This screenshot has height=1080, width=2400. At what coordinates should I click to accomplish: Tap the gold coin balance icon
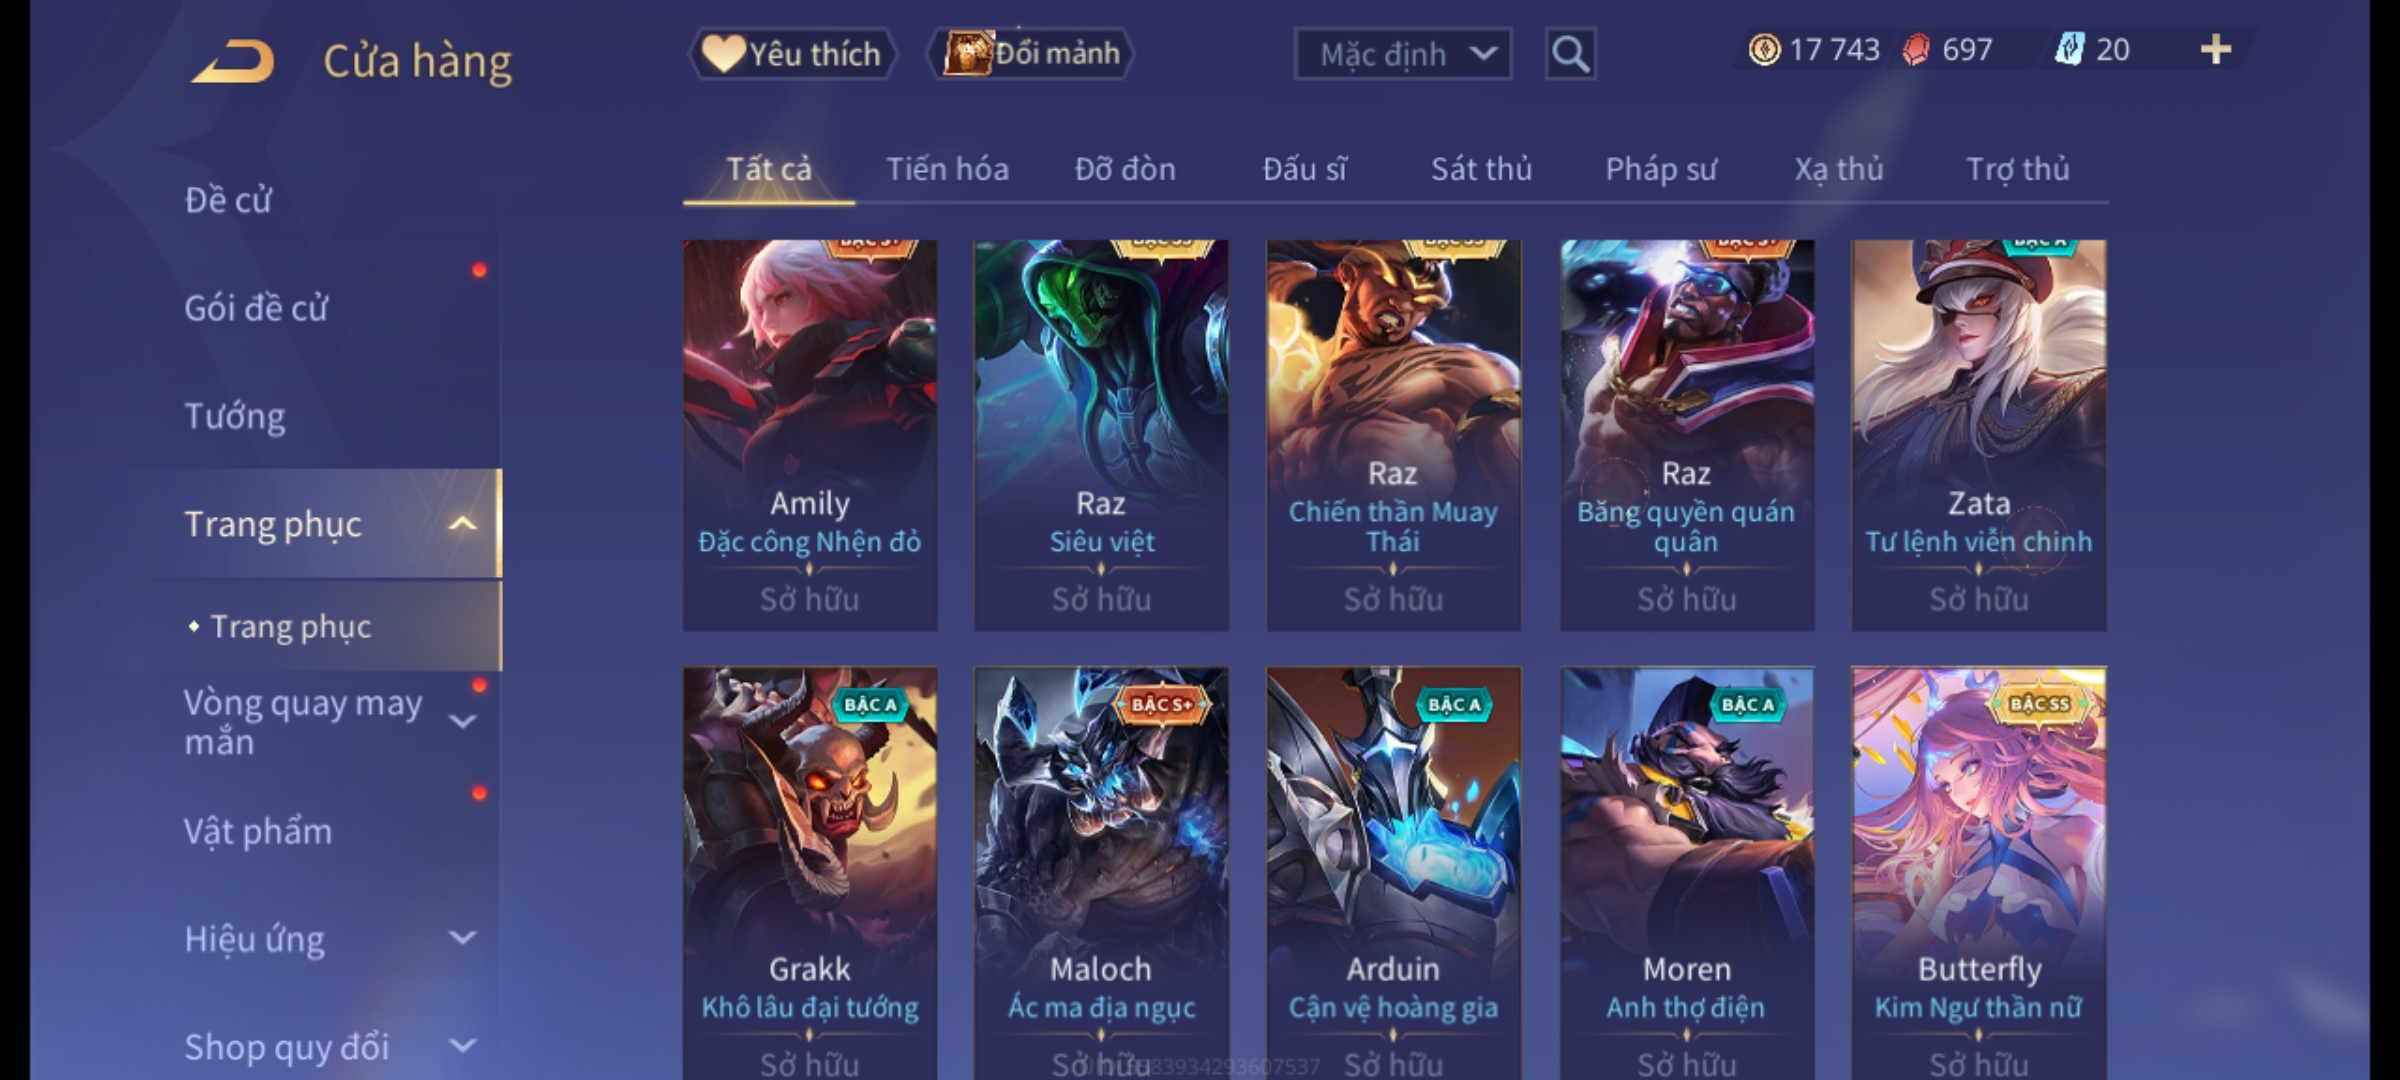pyautogui.click(x=1764, y=50)
